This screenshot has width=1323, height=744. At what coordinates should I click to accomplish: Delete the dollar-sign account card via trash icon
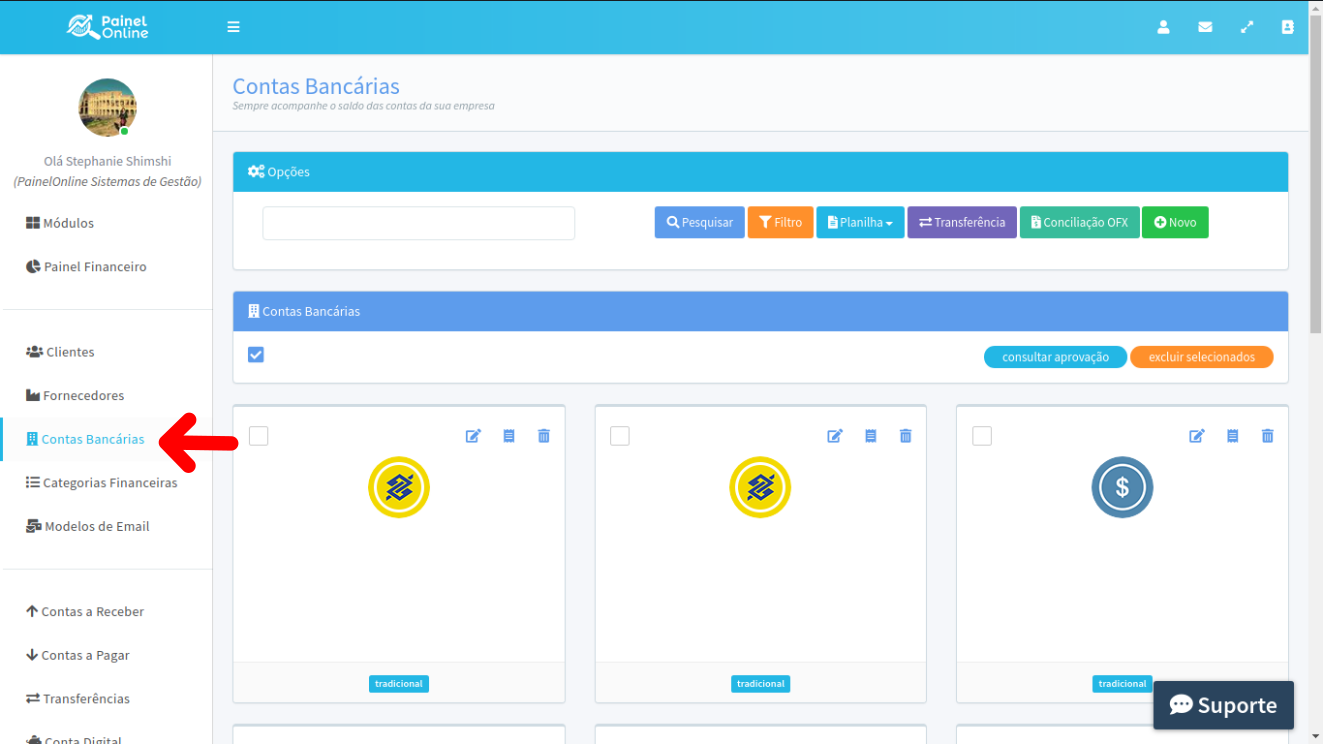(1268, 436)
